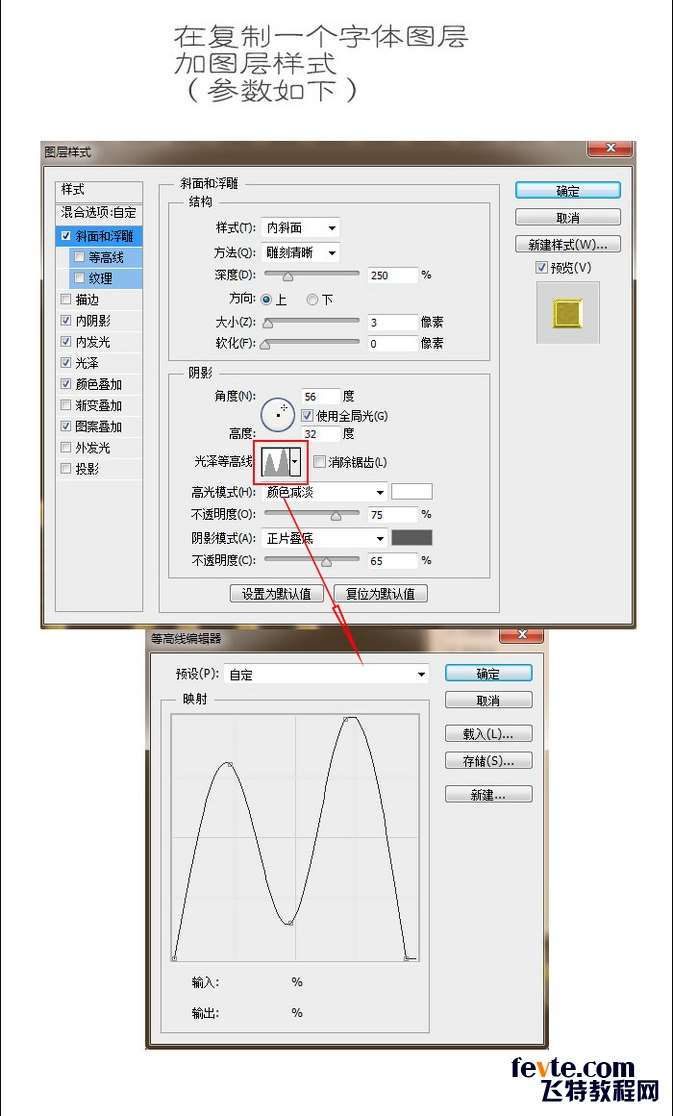Click the 光泽等高线 contour thumbnail
The width and height of the screenshot is (673, 1116).
pyautogui.click(x=275, y=463)
